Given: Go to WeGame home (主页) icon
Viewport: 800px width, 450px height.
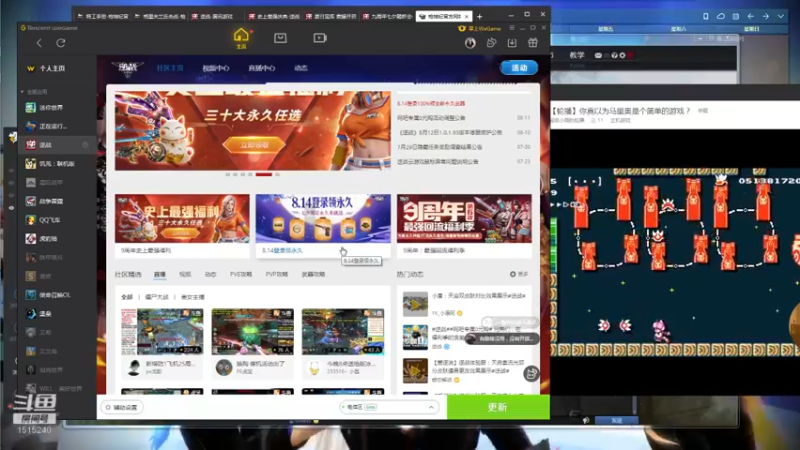Looking at the screenshot, I should pos(241,38).
